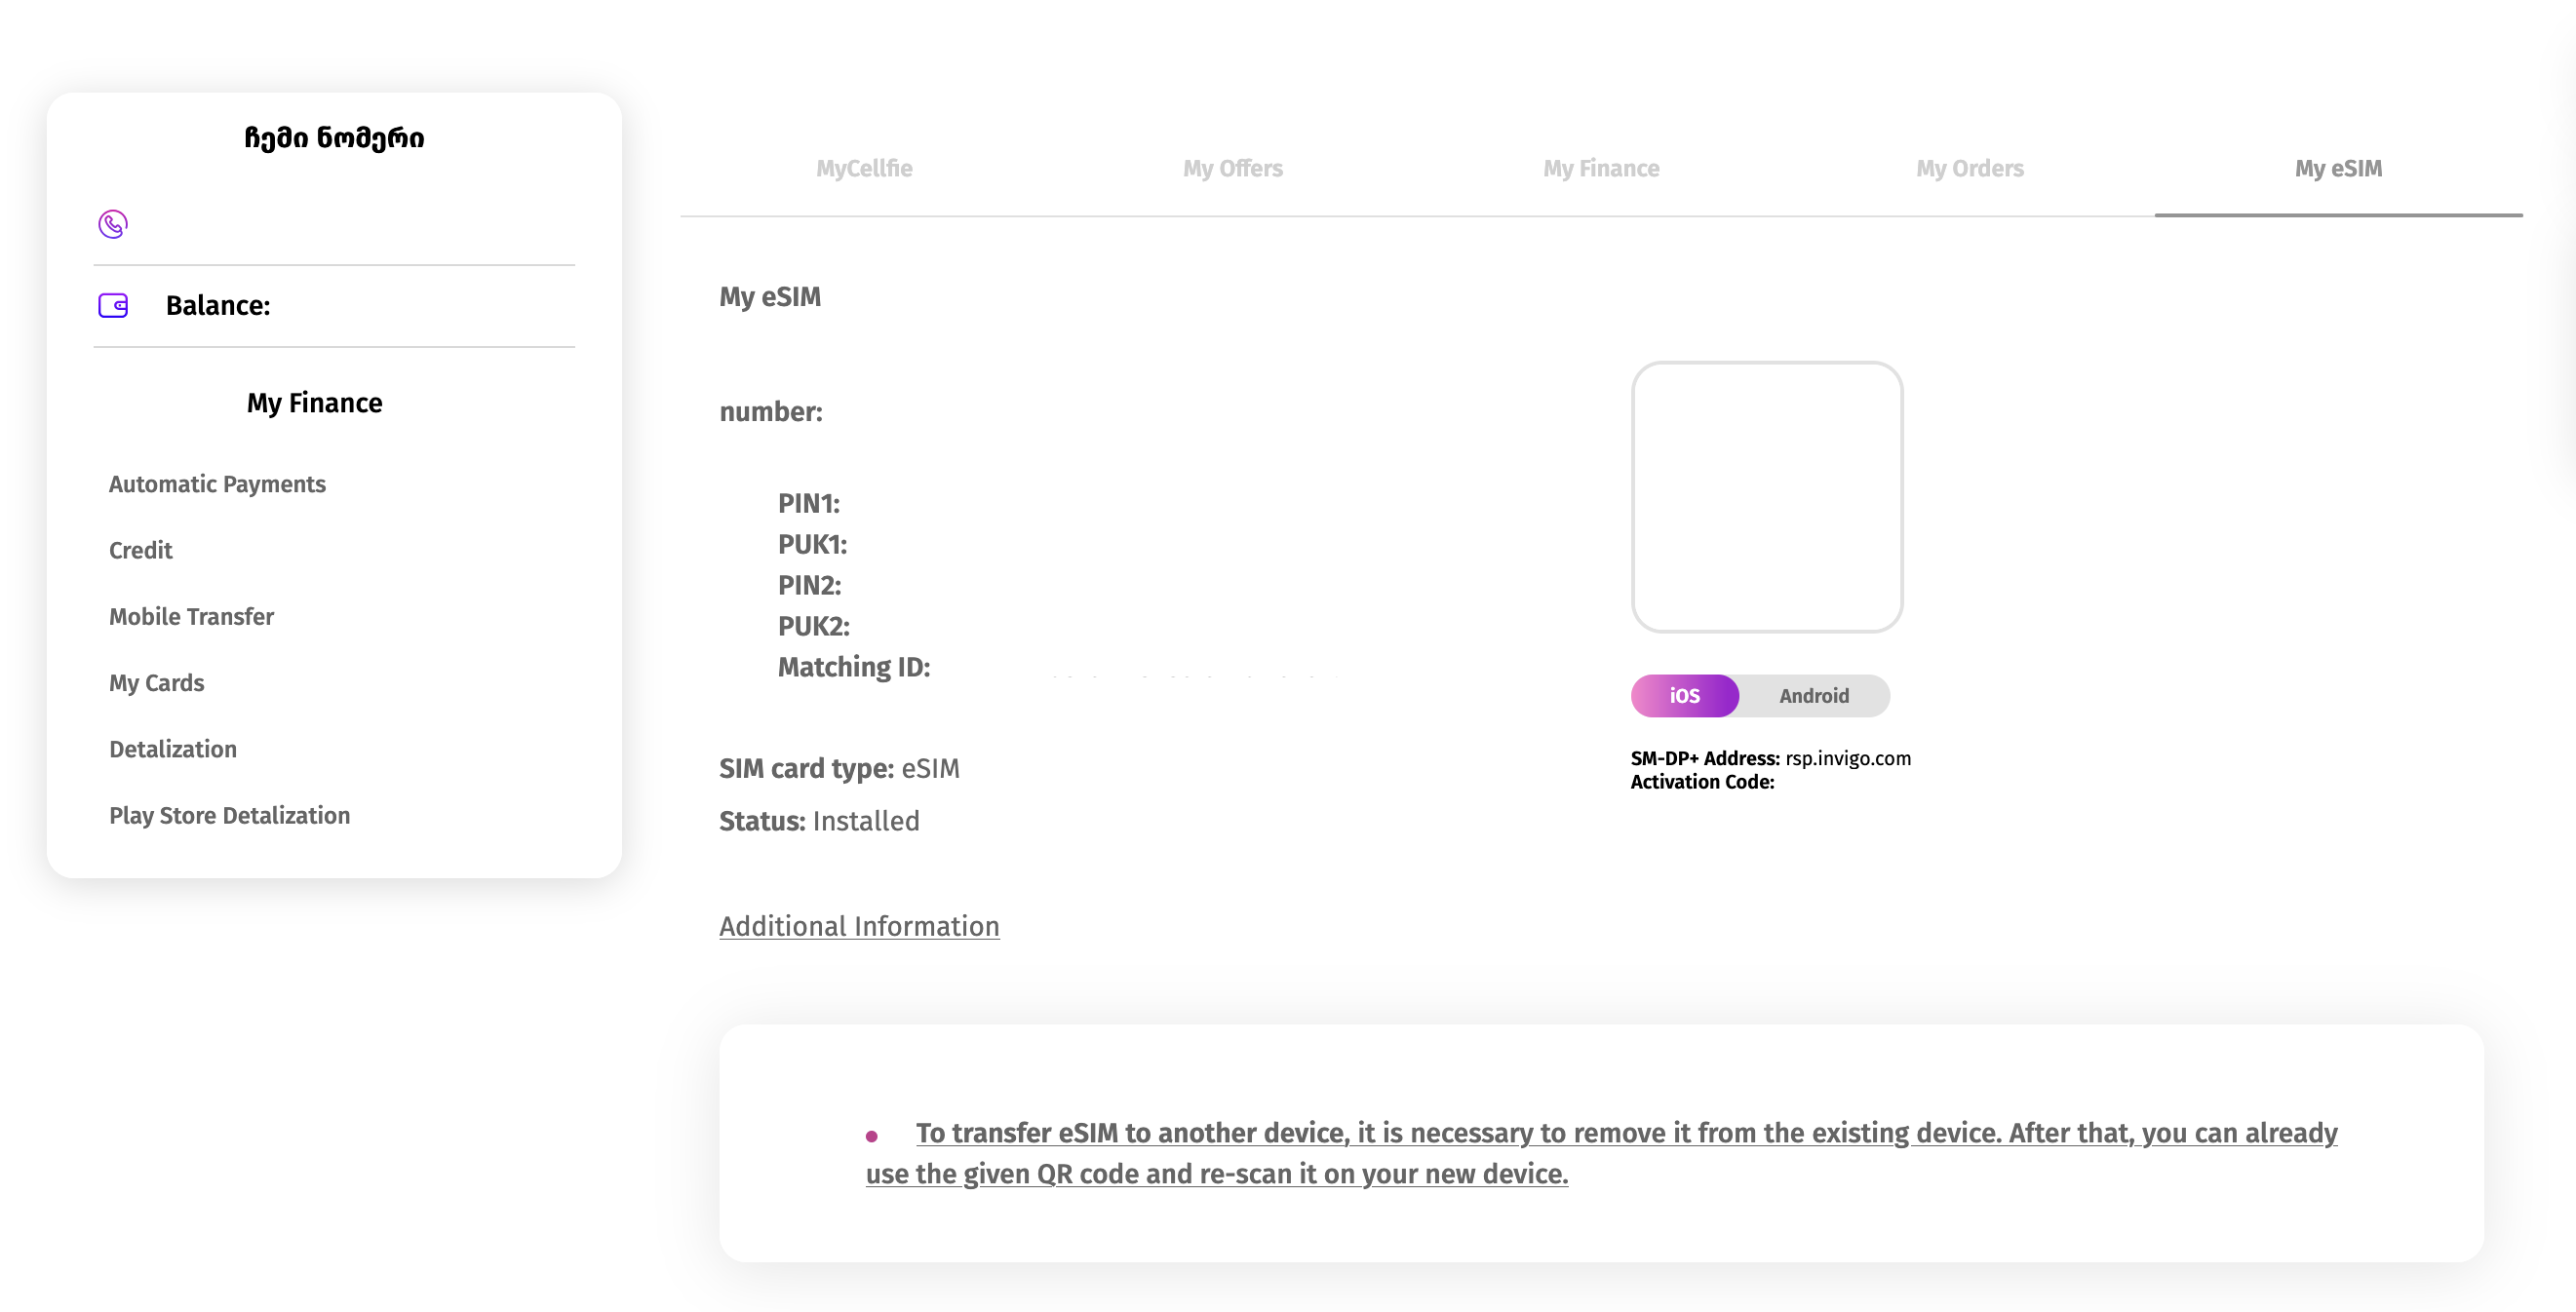Switch to My Finance tab
The height and width of the screenshot is (1312, 2576).
(x=1600, y=169)
